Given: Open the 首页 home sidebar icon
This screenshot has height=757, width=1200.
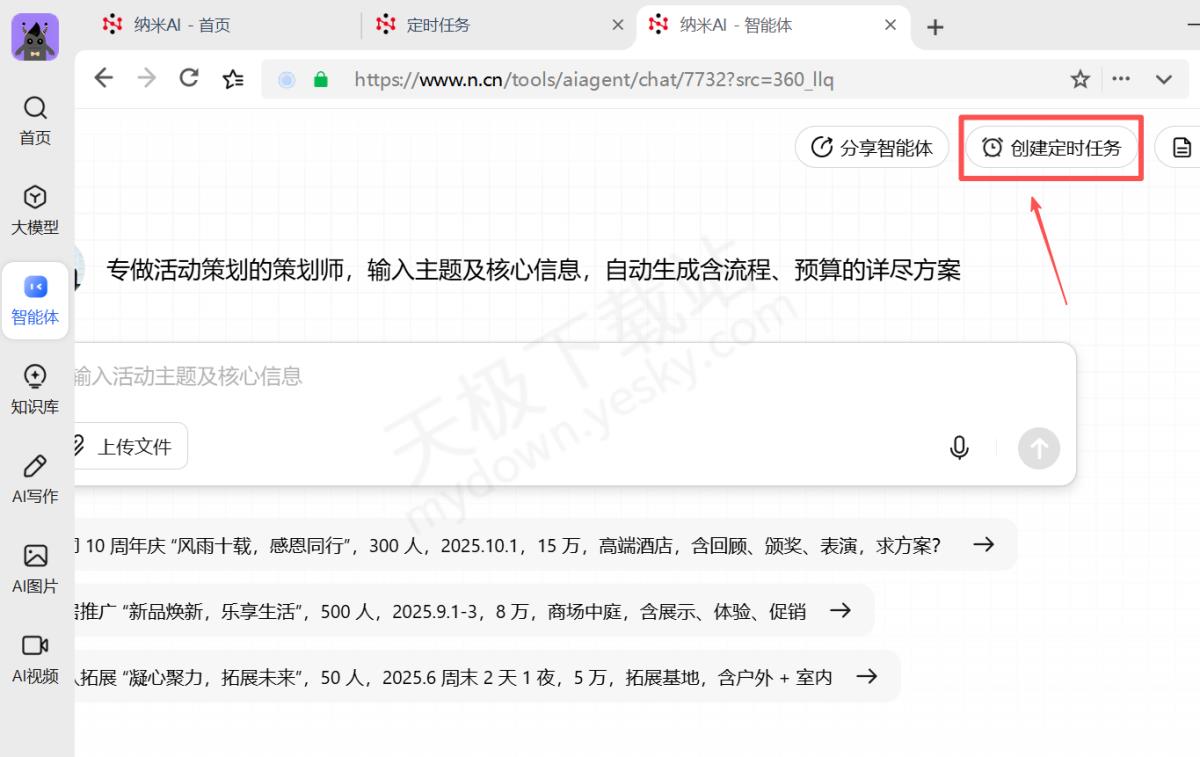Looking at the screenshot, I should pos(35,120).
